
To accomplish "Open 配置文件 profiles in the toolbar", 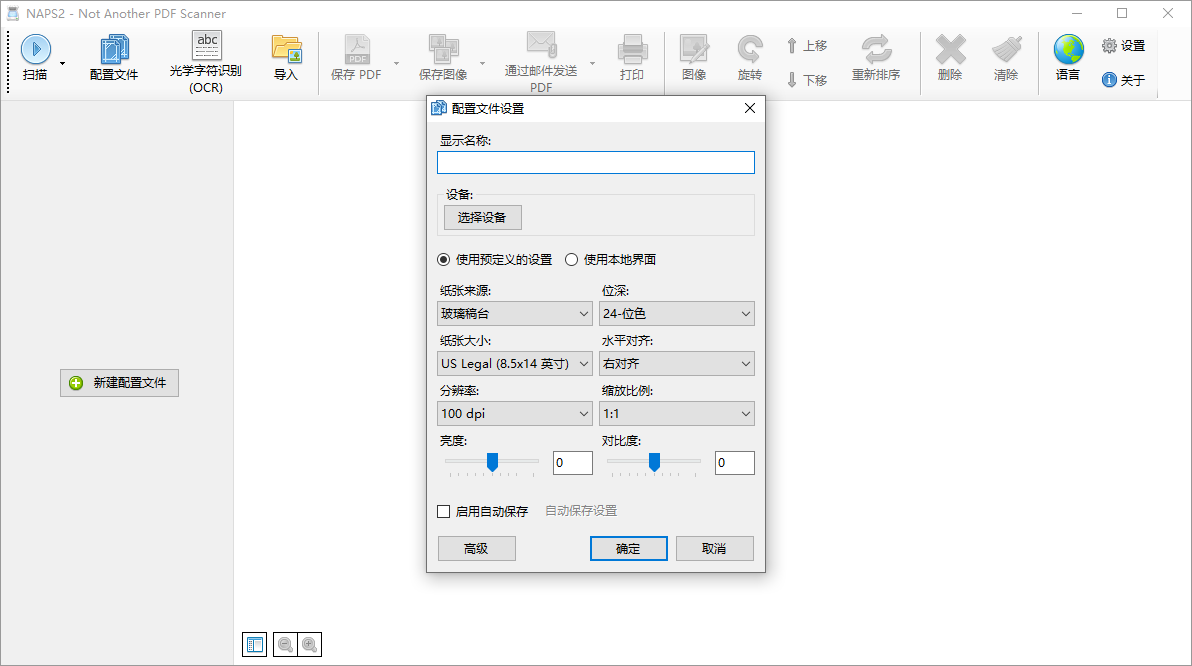I will 114,58.
